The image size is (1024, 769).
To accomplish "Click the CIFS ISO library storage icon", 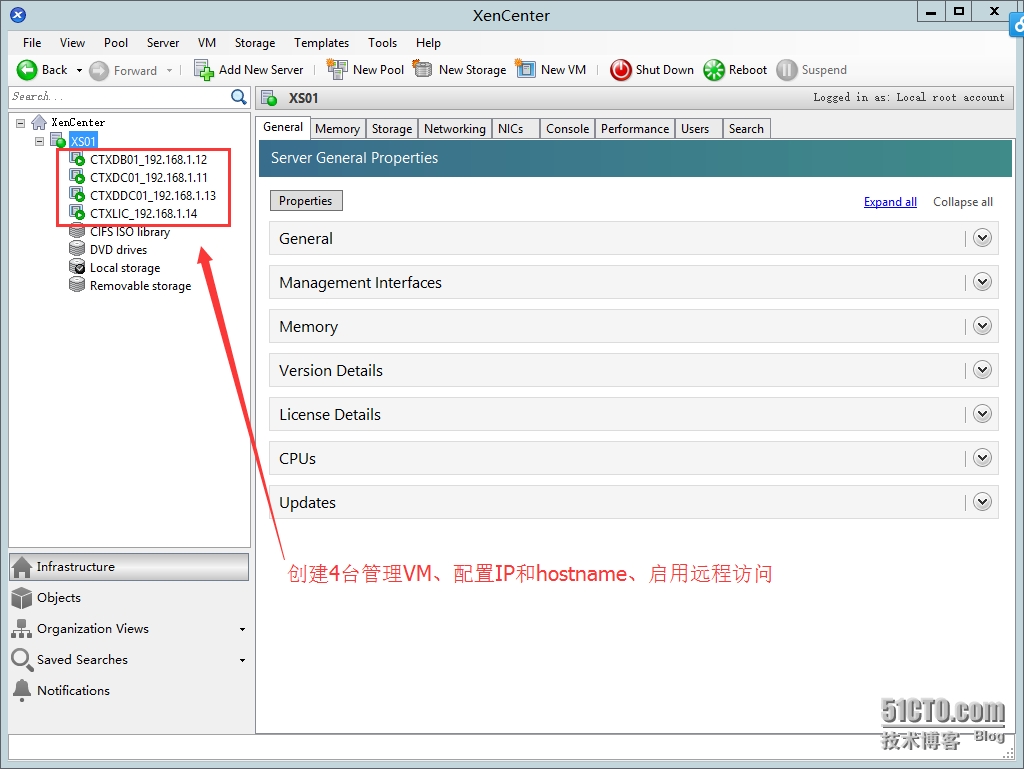I will (77, 230).
